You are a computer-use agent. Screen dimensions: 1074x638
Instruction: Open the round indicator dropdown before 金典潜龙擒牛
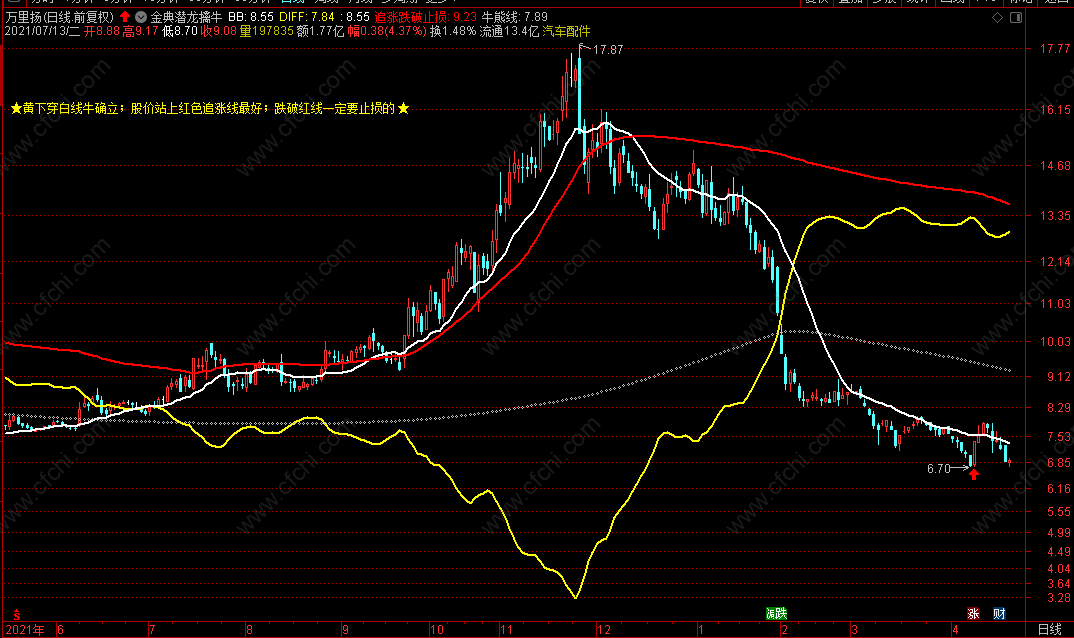(x=141, y=16)
